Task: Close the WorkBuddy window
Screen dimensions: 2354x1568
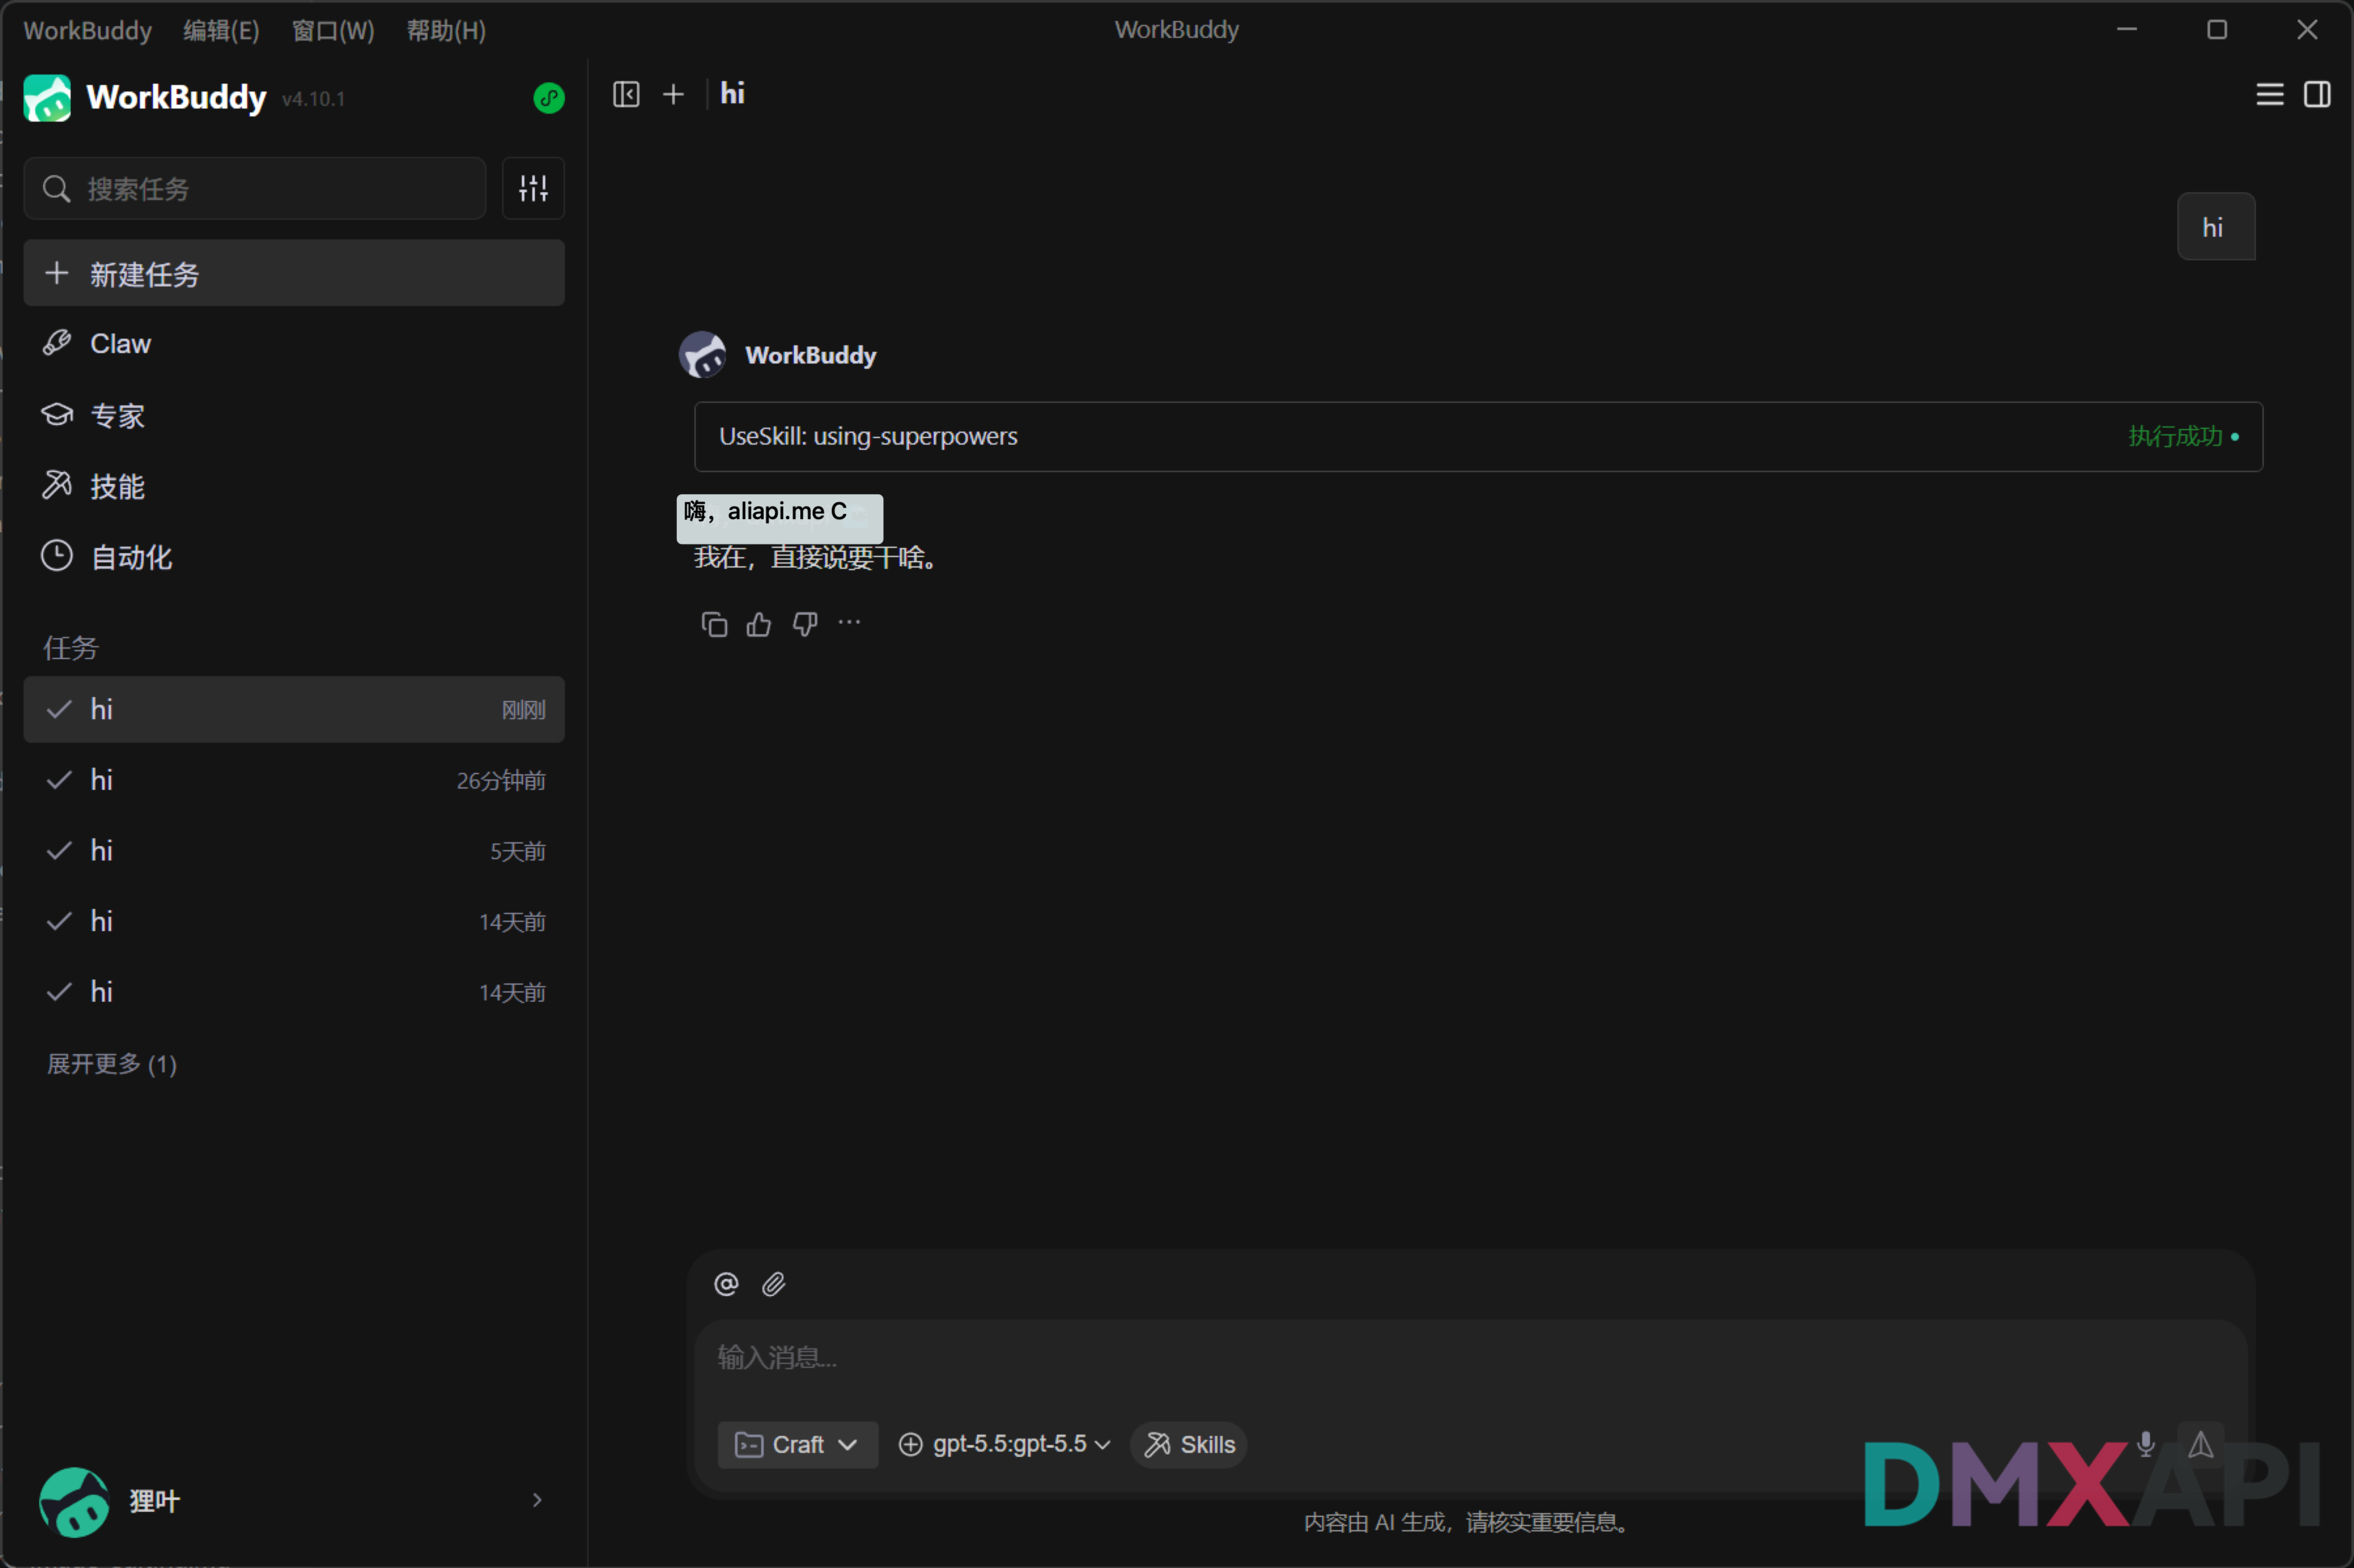Action: coord(2307,30)
